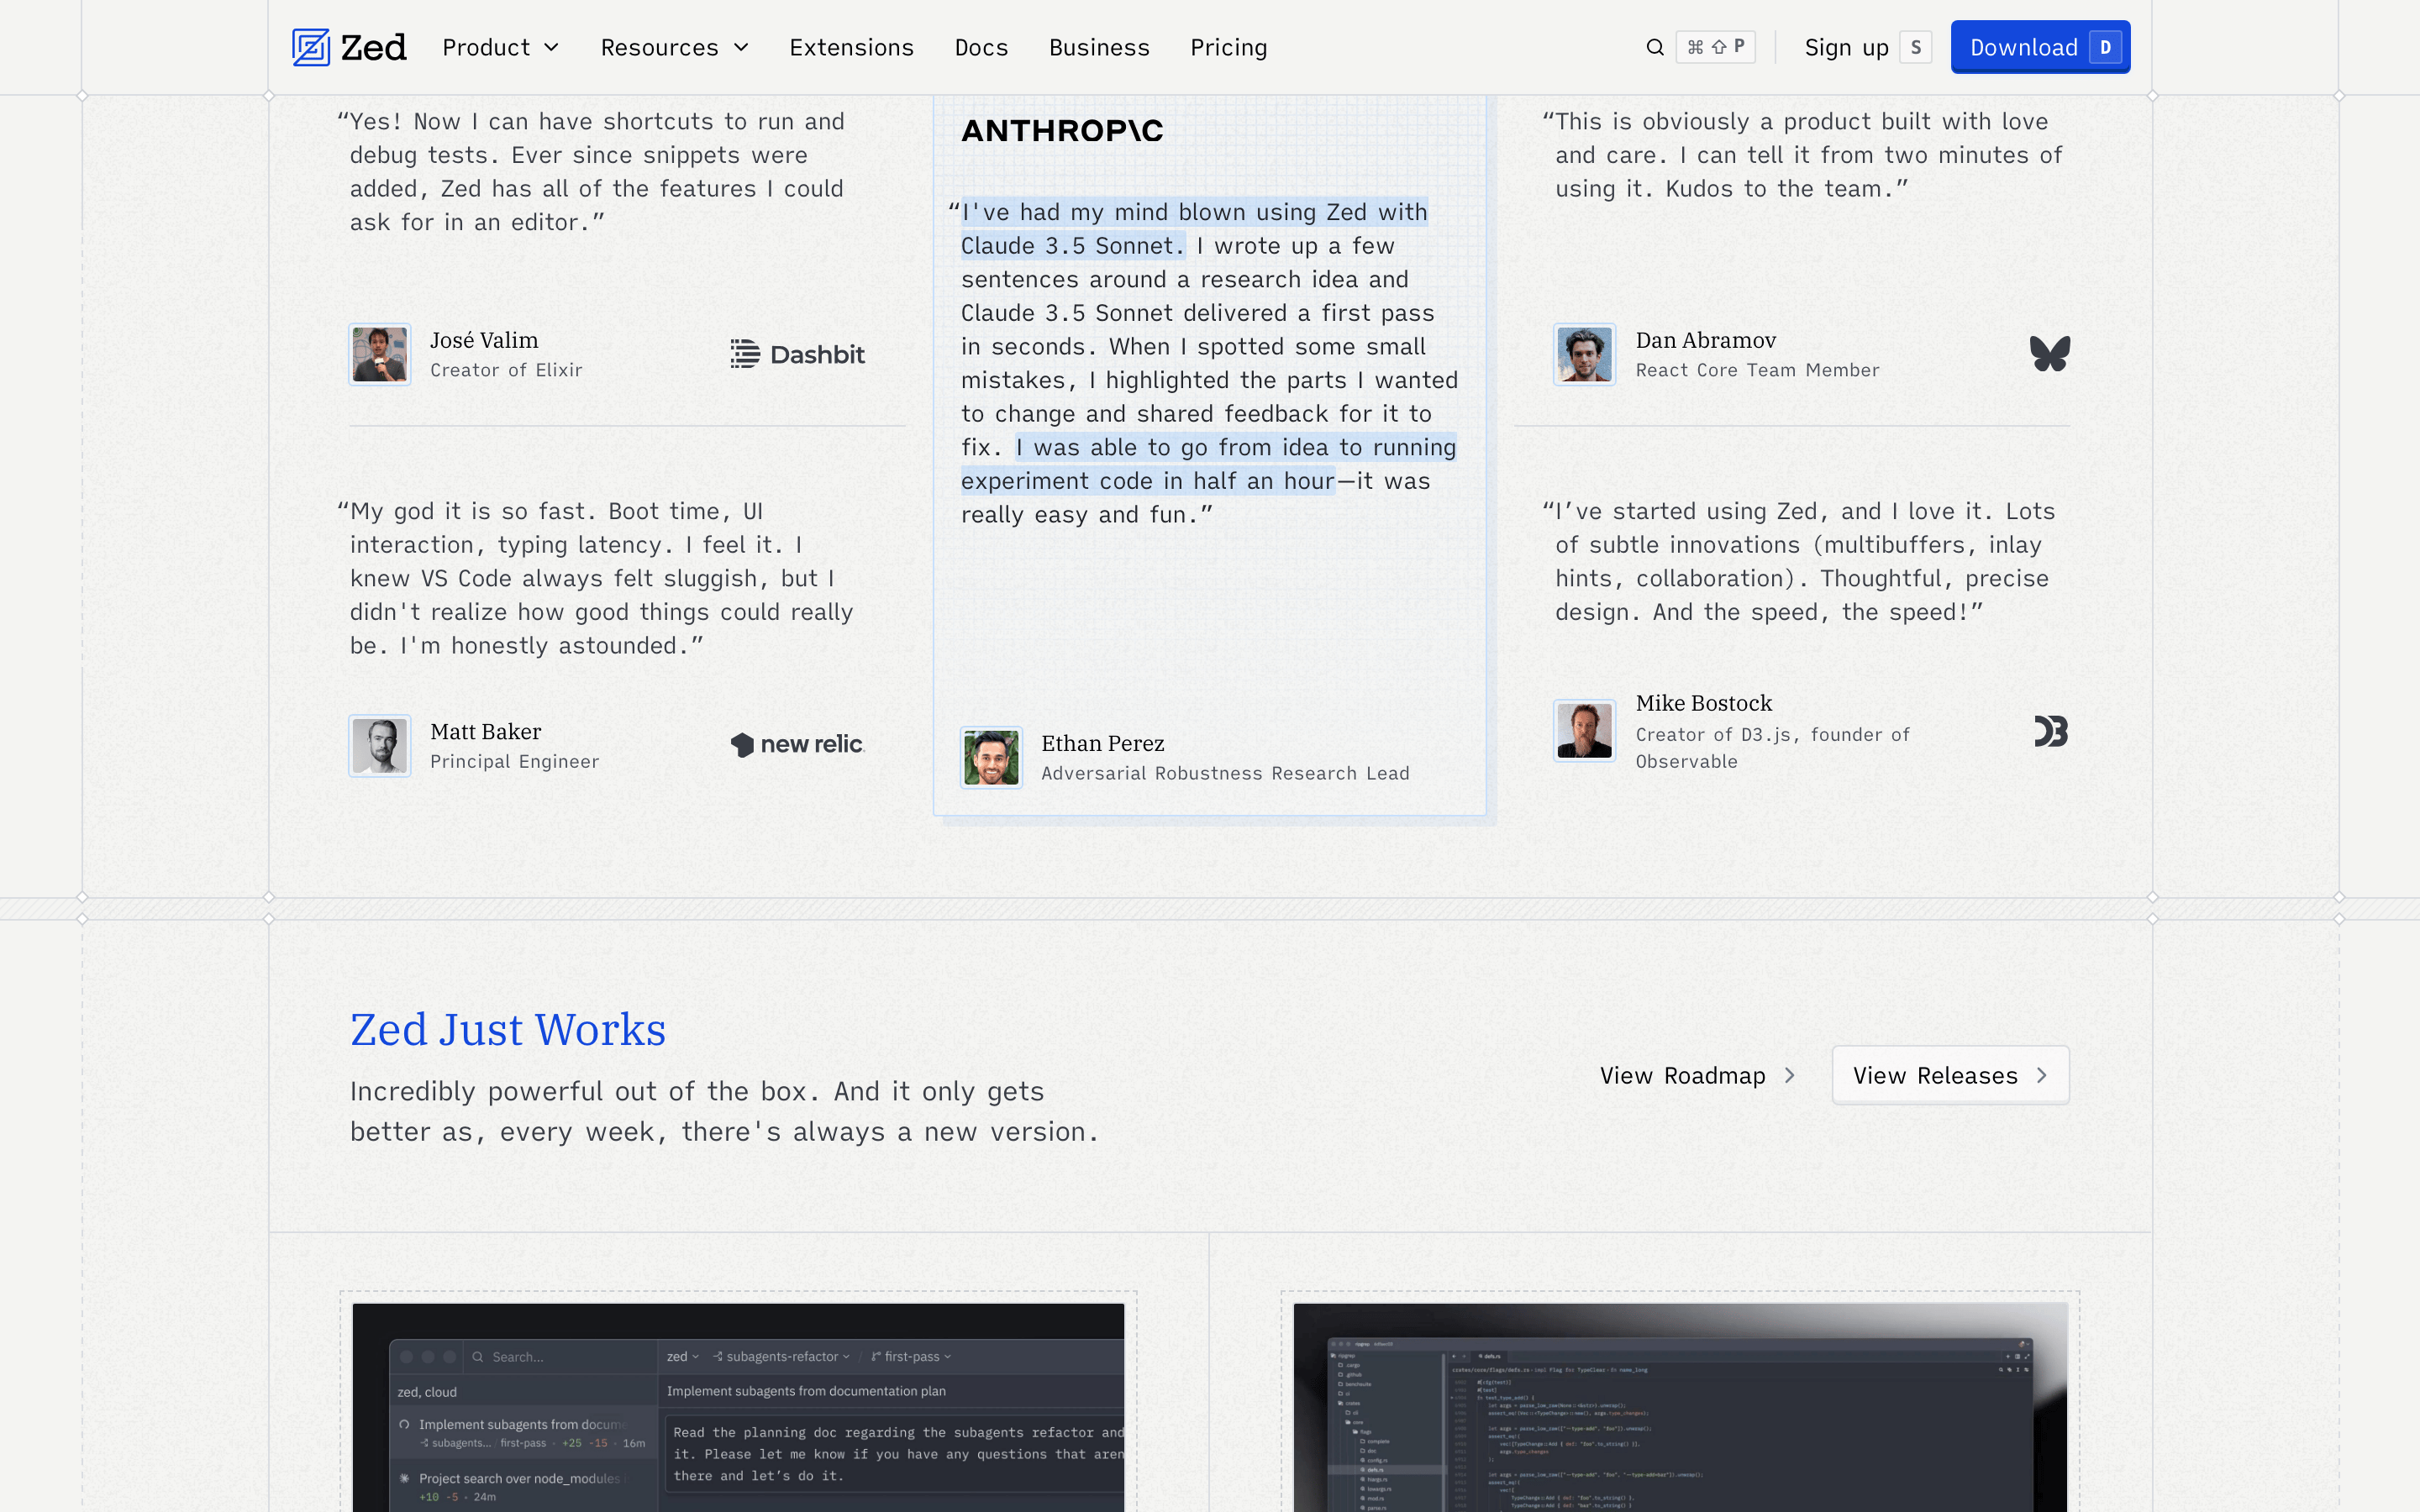The height and width of the screenshot is (1512, 2420).
Task: Click the Search field in editor screenshot
Action: (560, 1357)
